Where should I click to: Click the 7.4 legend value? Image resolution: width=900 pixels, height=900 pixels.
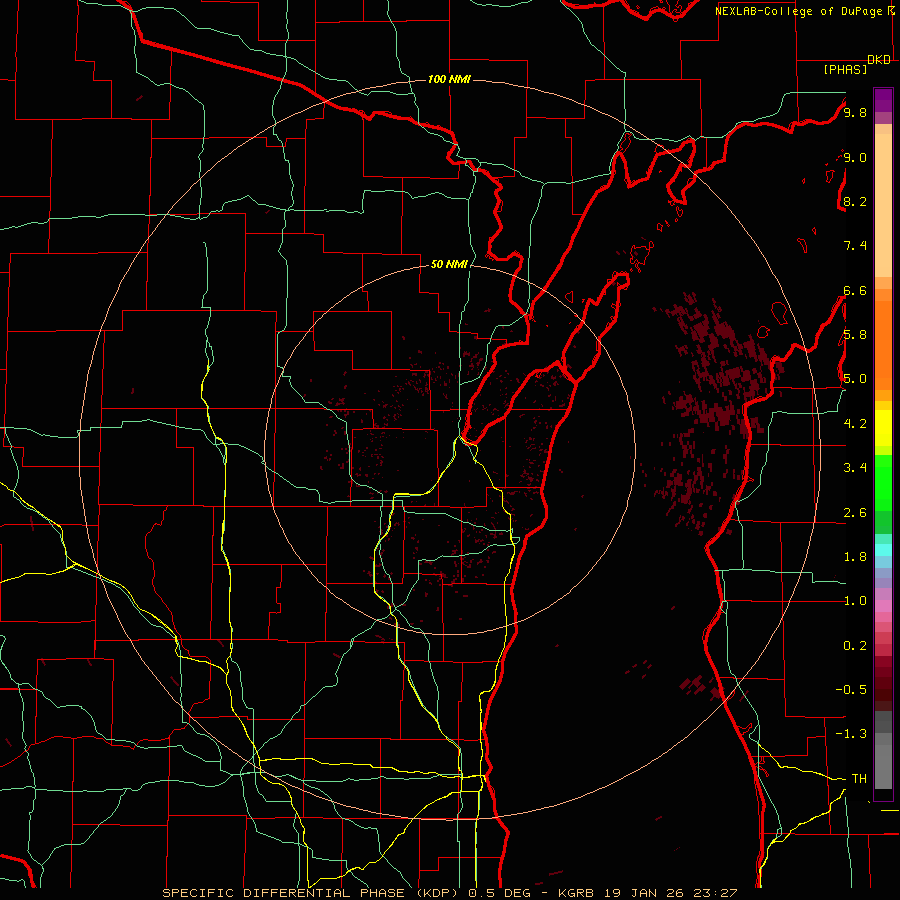855,246
